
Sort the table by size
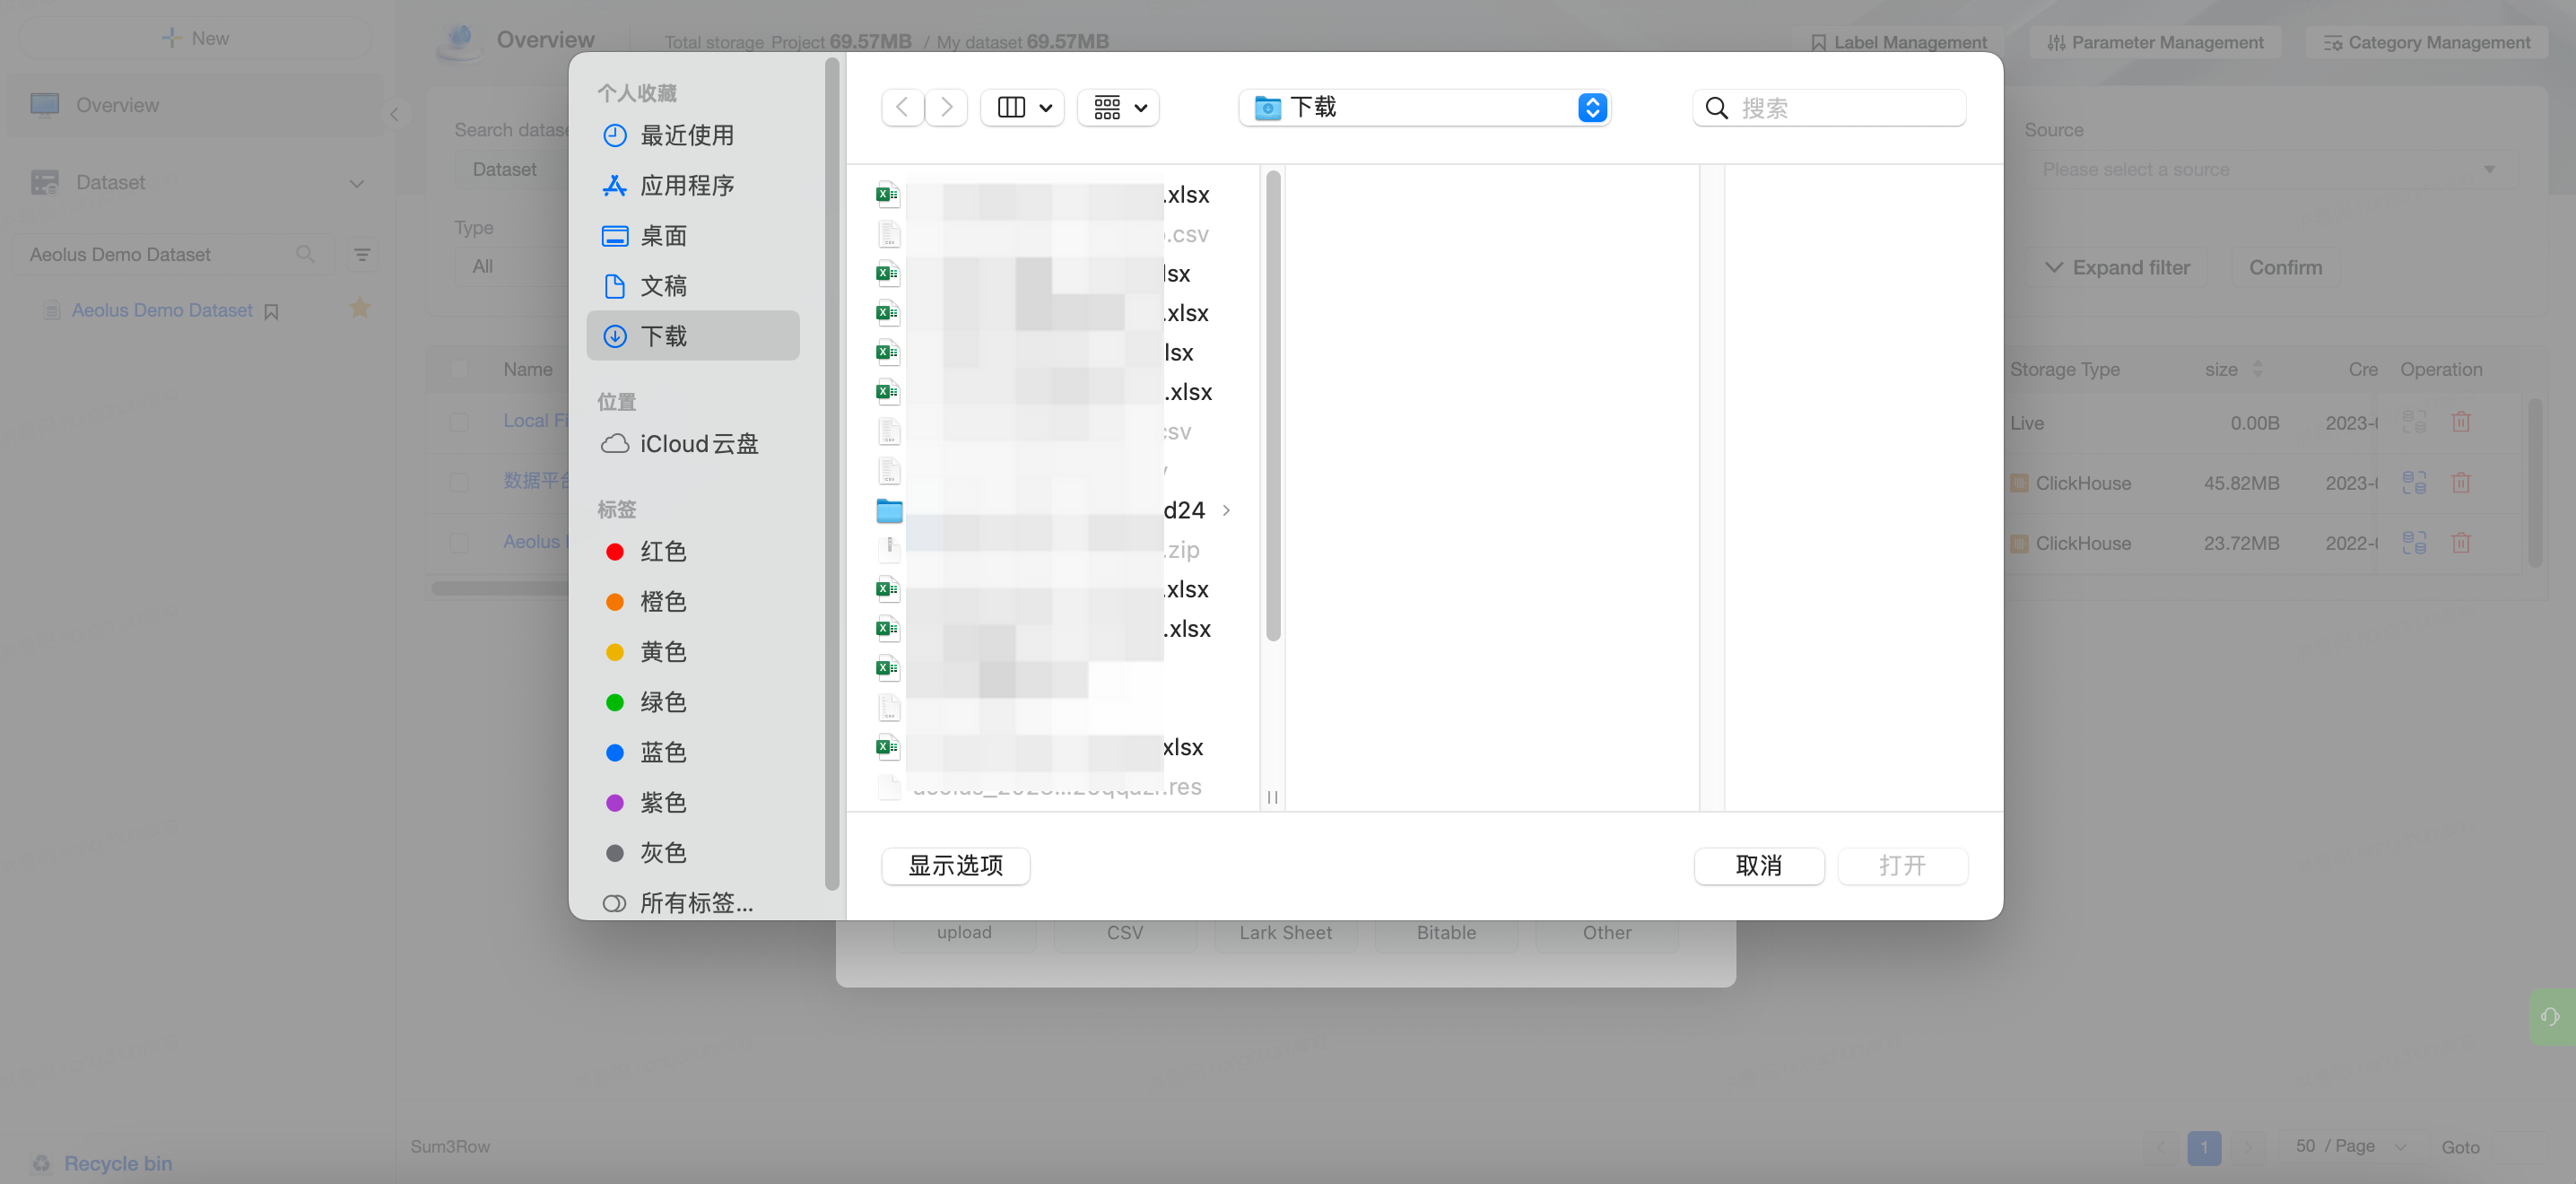point(2257,369)
